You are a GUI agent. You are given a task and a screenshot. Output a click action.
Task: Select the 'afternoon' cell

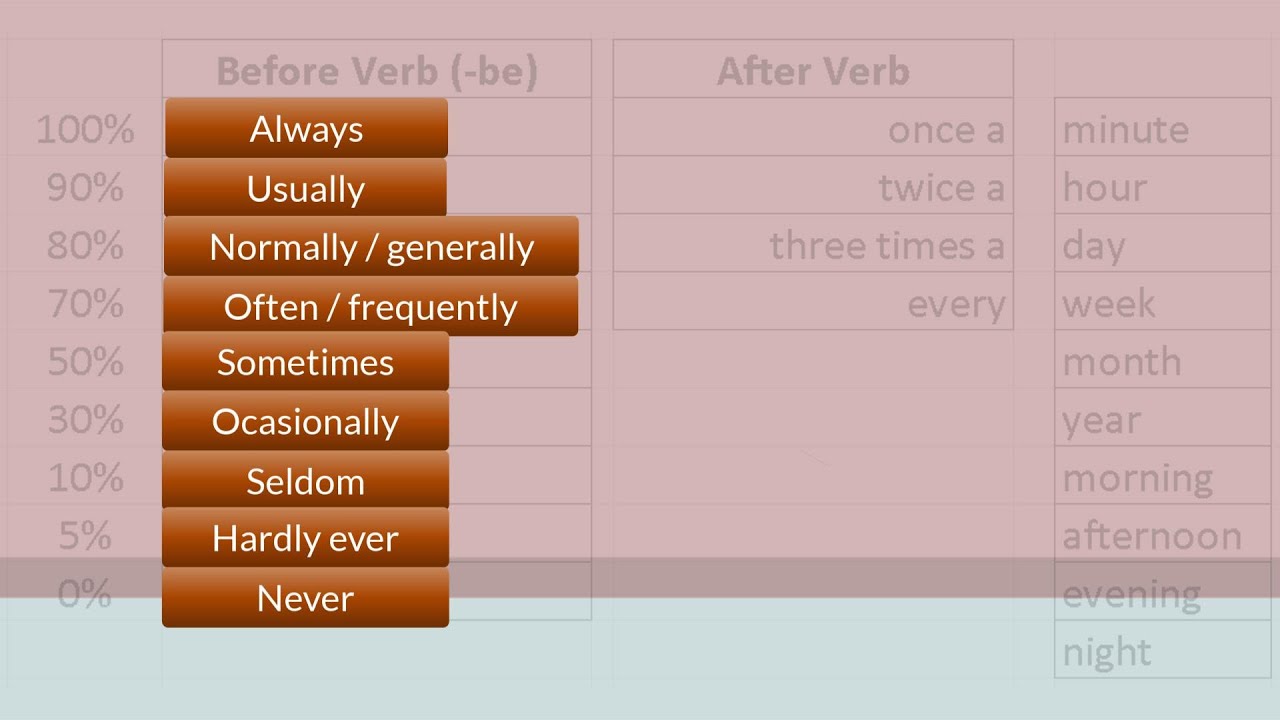tap(1163, 533)
